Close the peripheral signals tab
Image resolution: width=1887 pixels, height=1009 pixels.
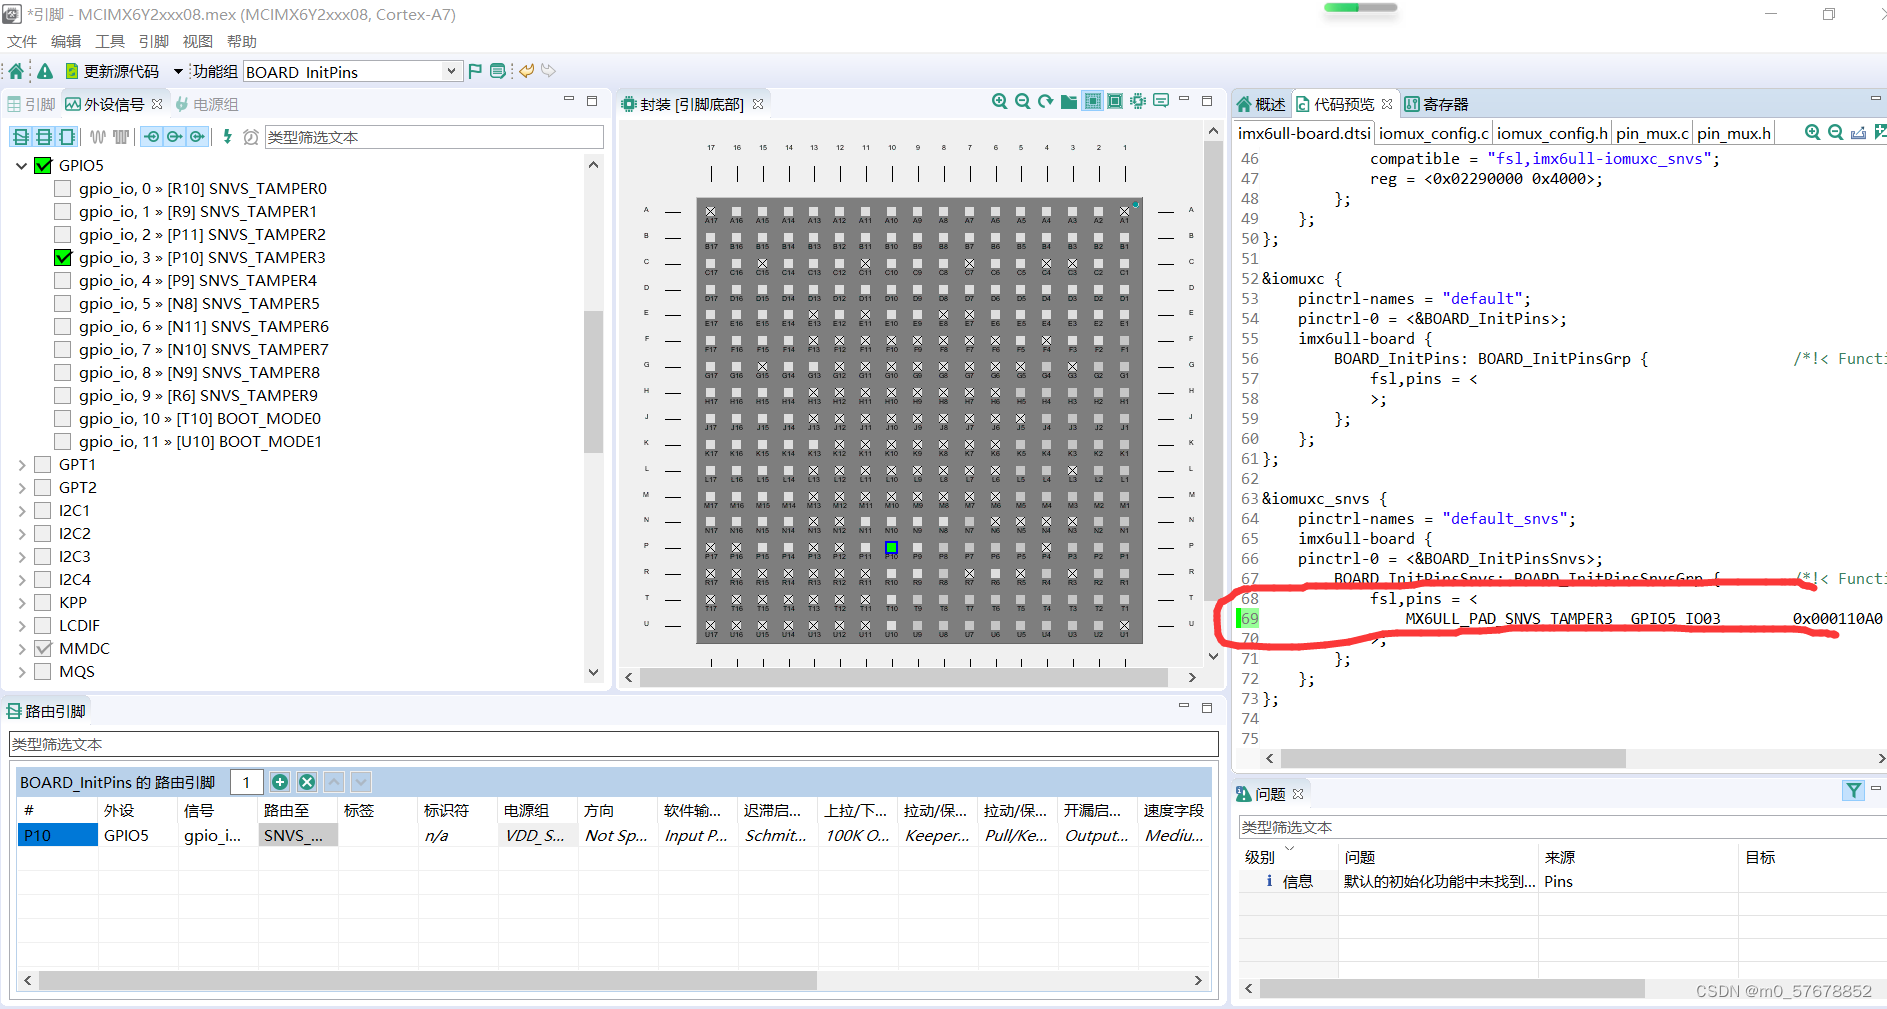click(157, 104)
